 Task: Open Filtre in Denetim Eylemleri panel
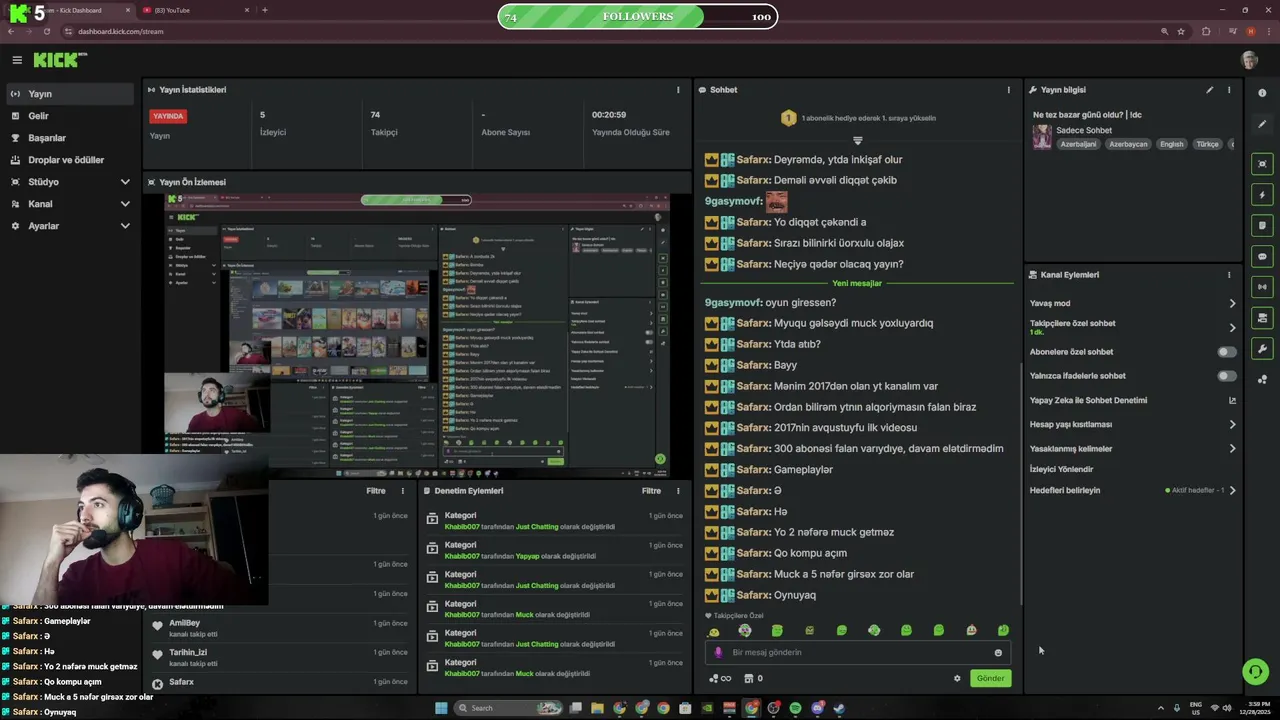[651, 491]
